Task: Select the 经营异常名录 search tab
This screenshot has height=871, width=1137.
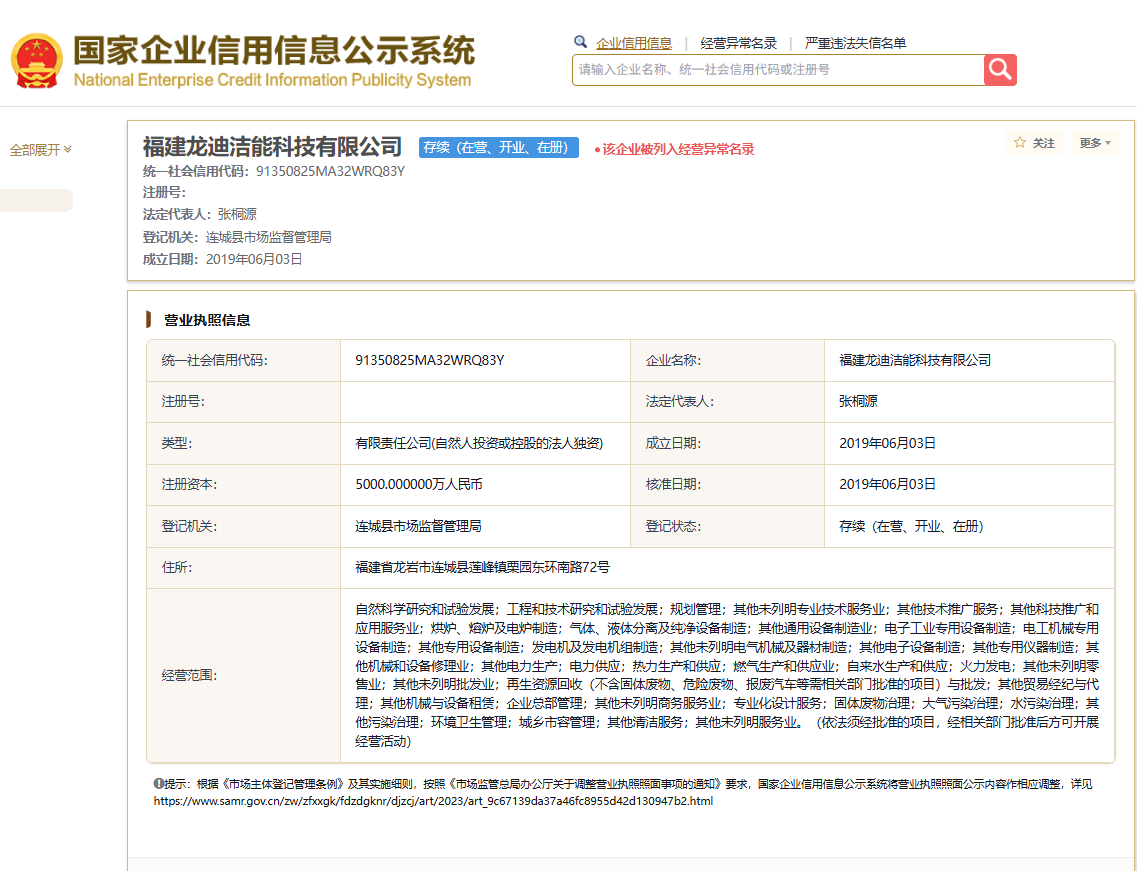Action: (738, 44)
